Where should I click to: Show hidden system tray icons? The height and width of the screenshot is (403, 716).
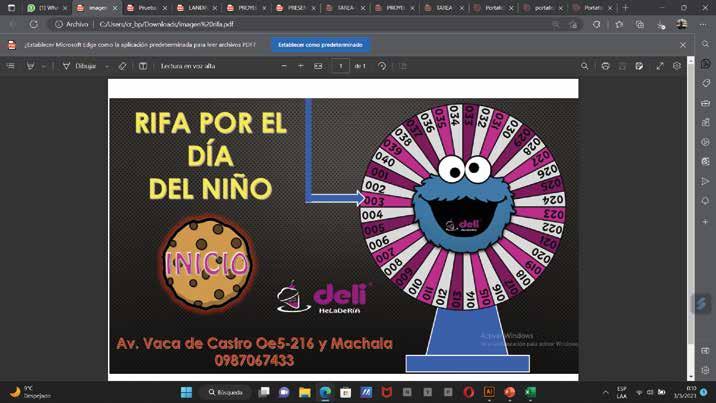tap(605, 392)
